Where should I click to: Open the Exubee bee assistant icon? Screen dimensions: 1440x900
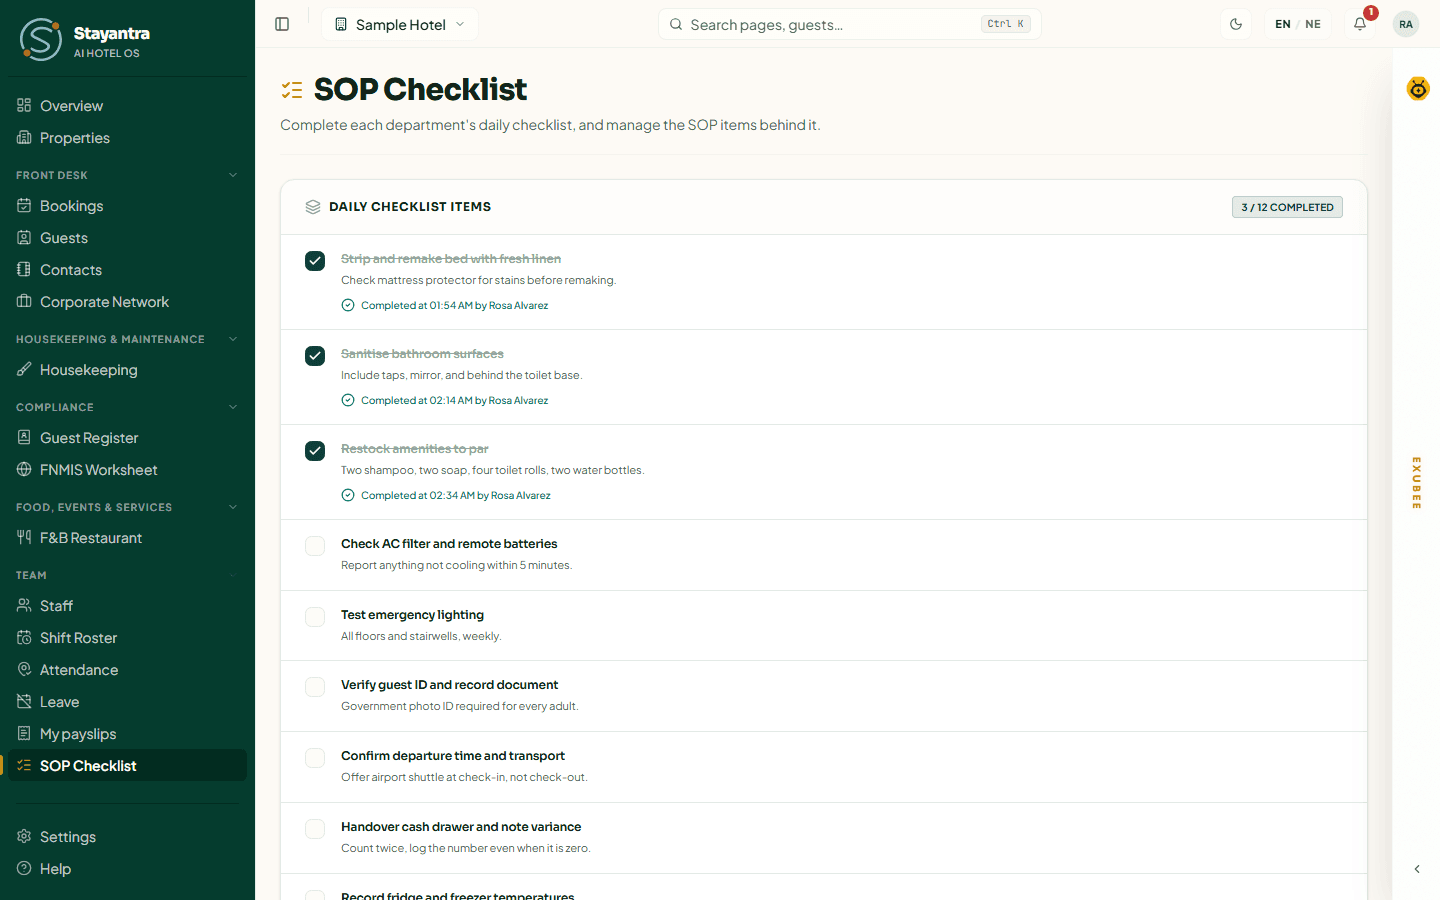point(1418,89)
